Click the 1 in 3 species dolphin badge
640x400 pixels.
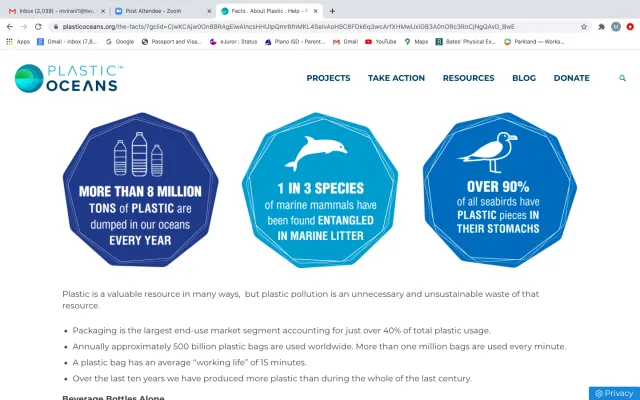click(x=320, y=190)
